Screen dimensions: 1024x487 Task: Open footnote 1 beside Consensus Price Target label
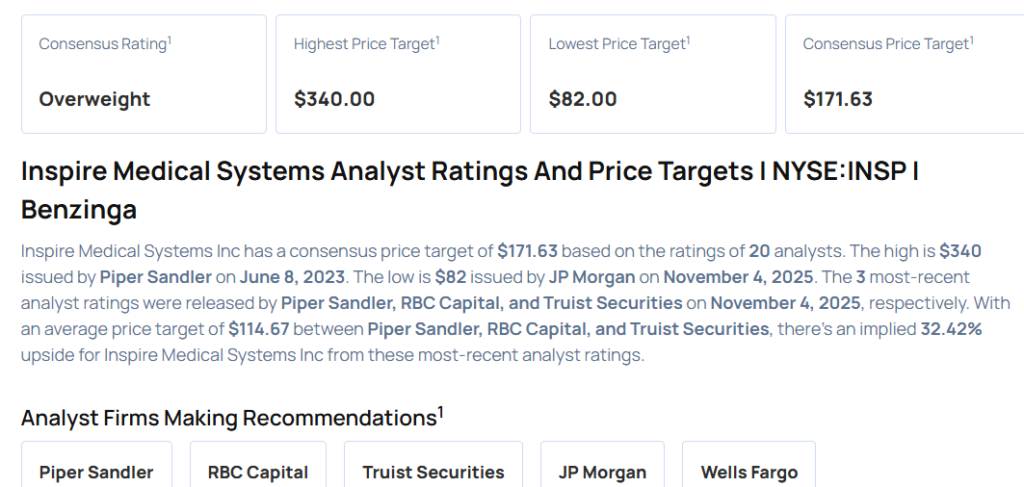(x=971, y=40)
